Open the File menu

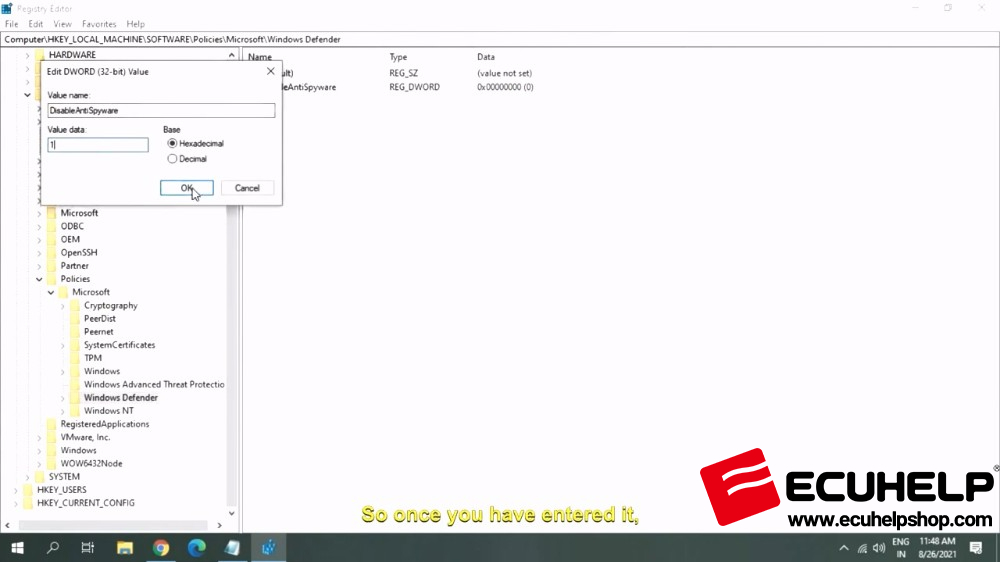coord(11,24)
